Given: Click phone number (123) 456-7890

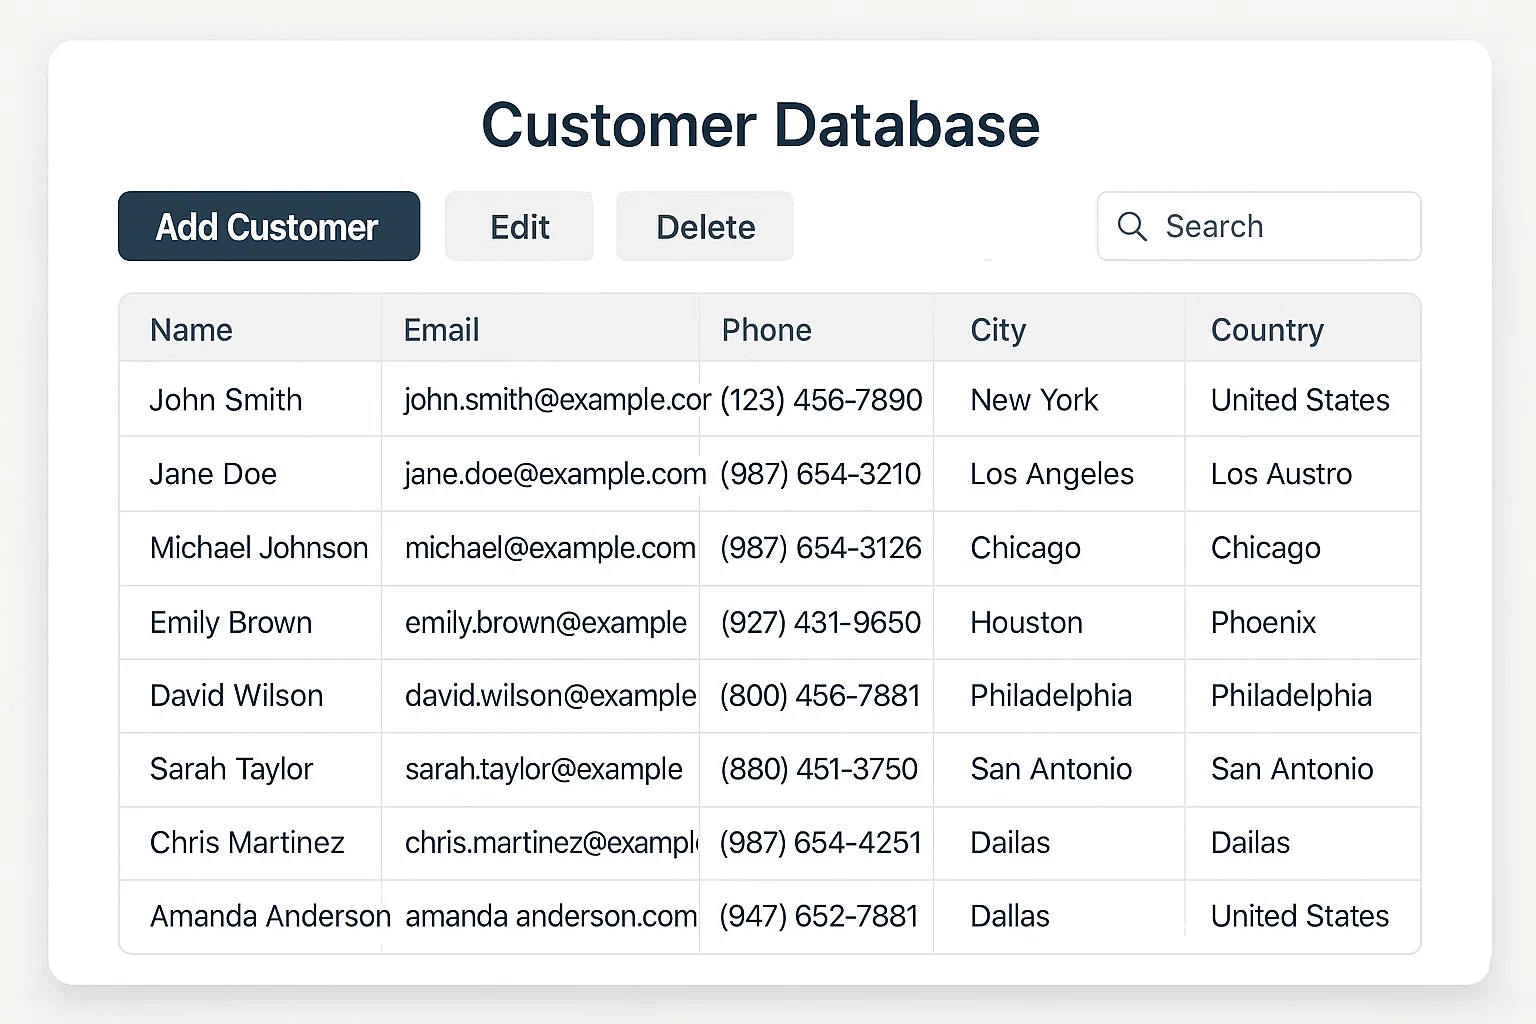Looking at the screenshot, I should click(821, 400).
